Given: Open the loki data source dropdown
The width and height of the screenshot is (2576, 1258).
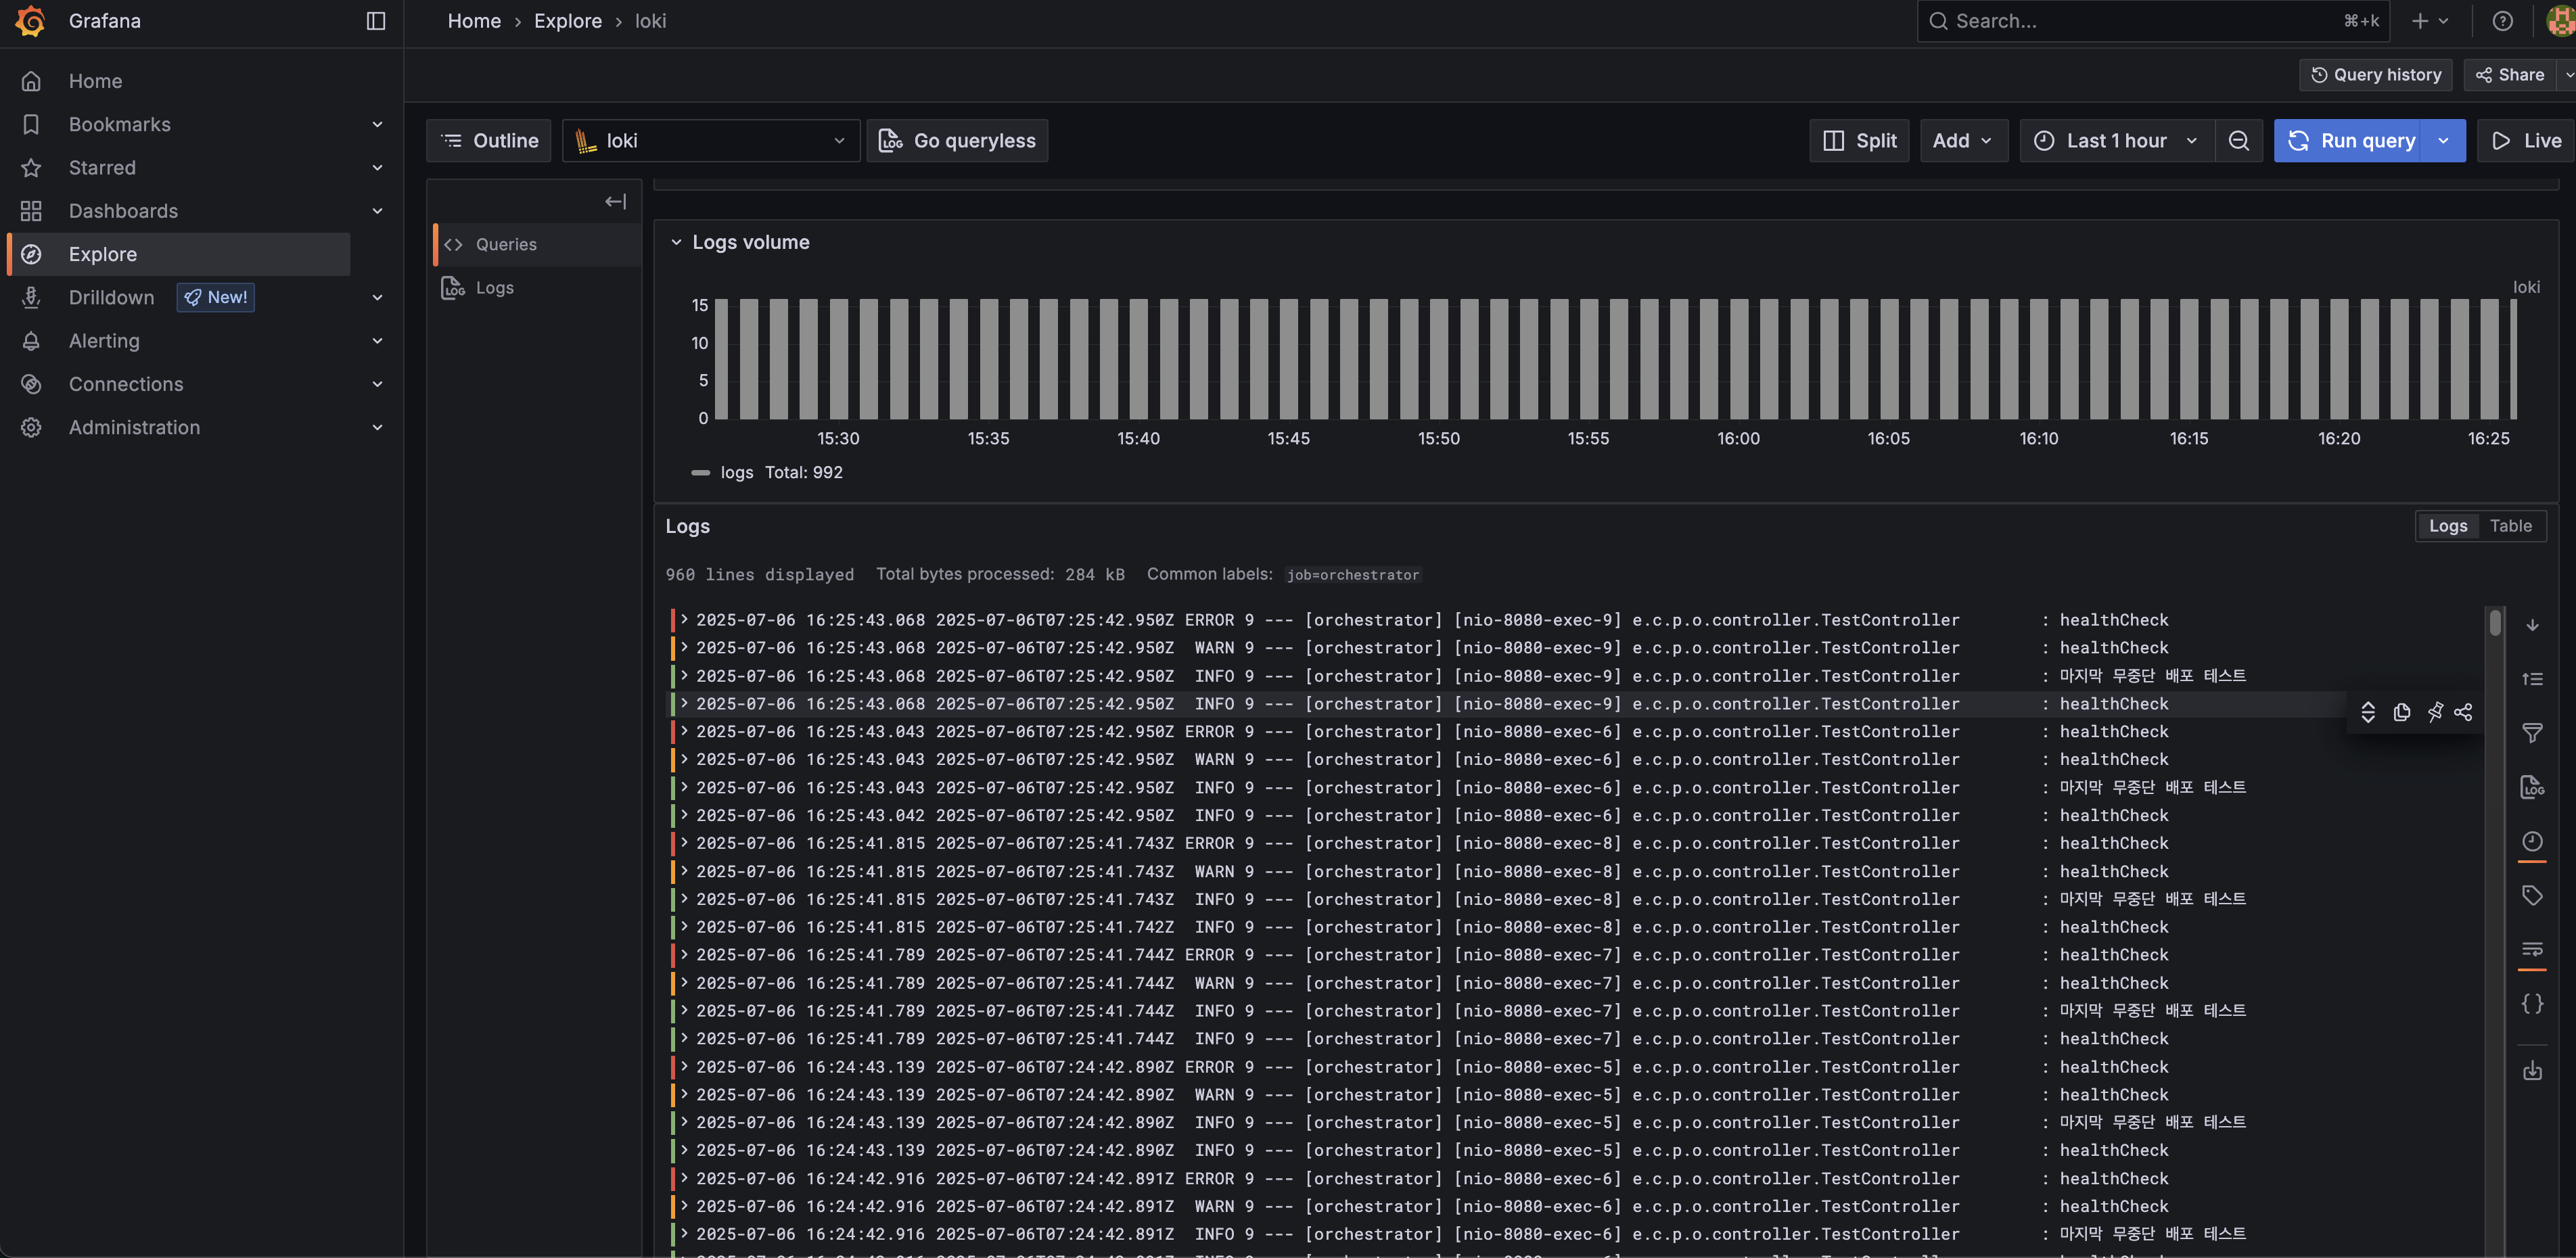Looking at the screenshot, I should [711, 141].
